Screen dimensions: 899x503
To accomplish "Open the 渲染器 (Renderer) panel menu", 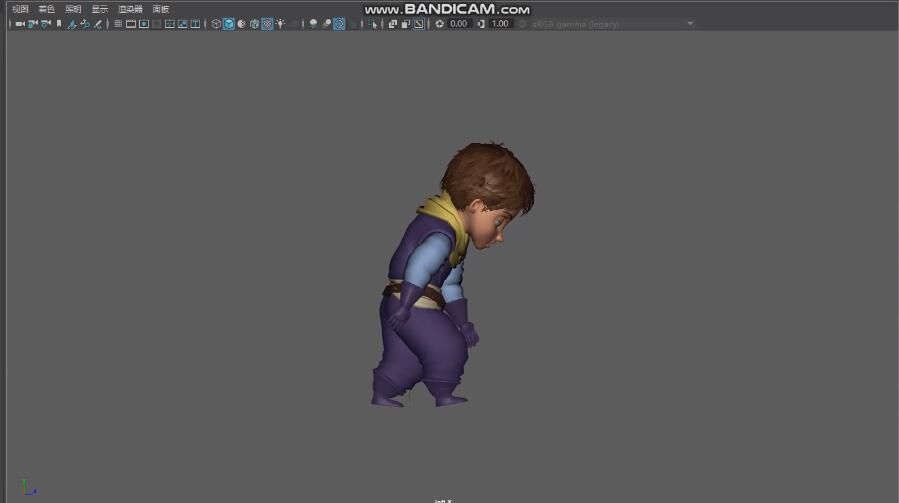I will pos(130,9).
